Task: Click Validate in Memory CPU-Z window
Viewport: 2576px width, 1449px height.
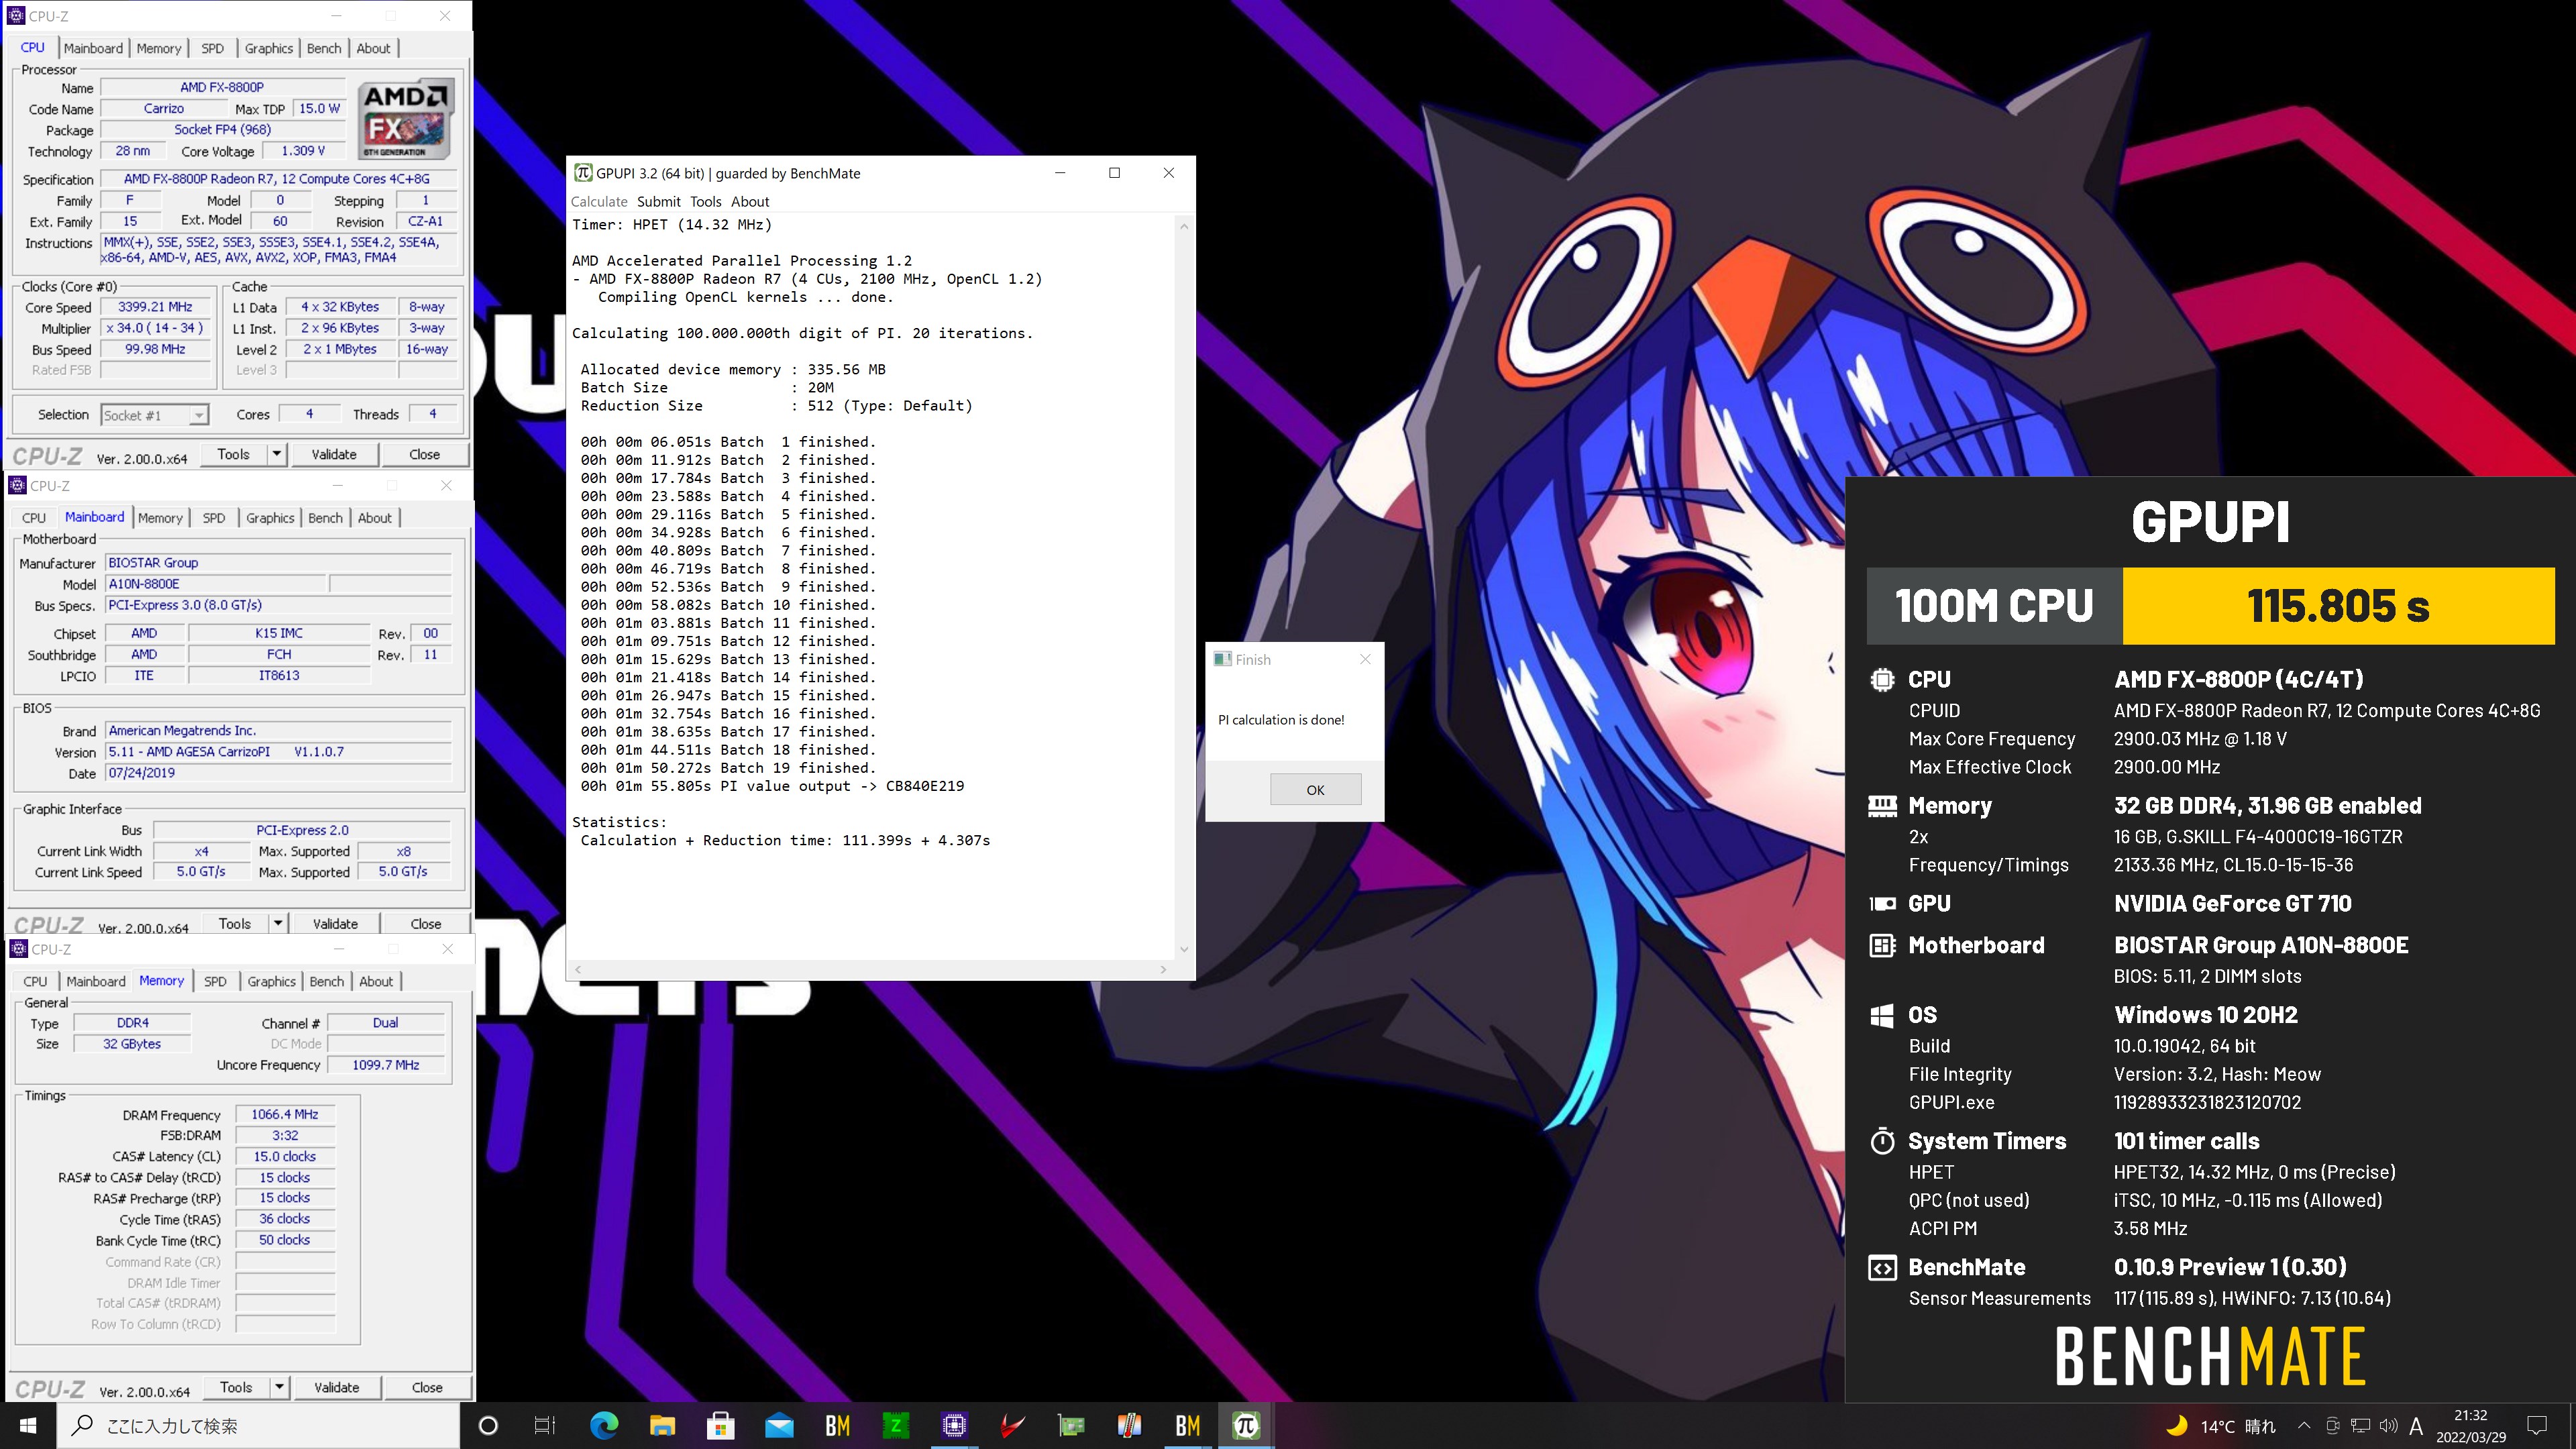Action: [x=337, y=1388]
